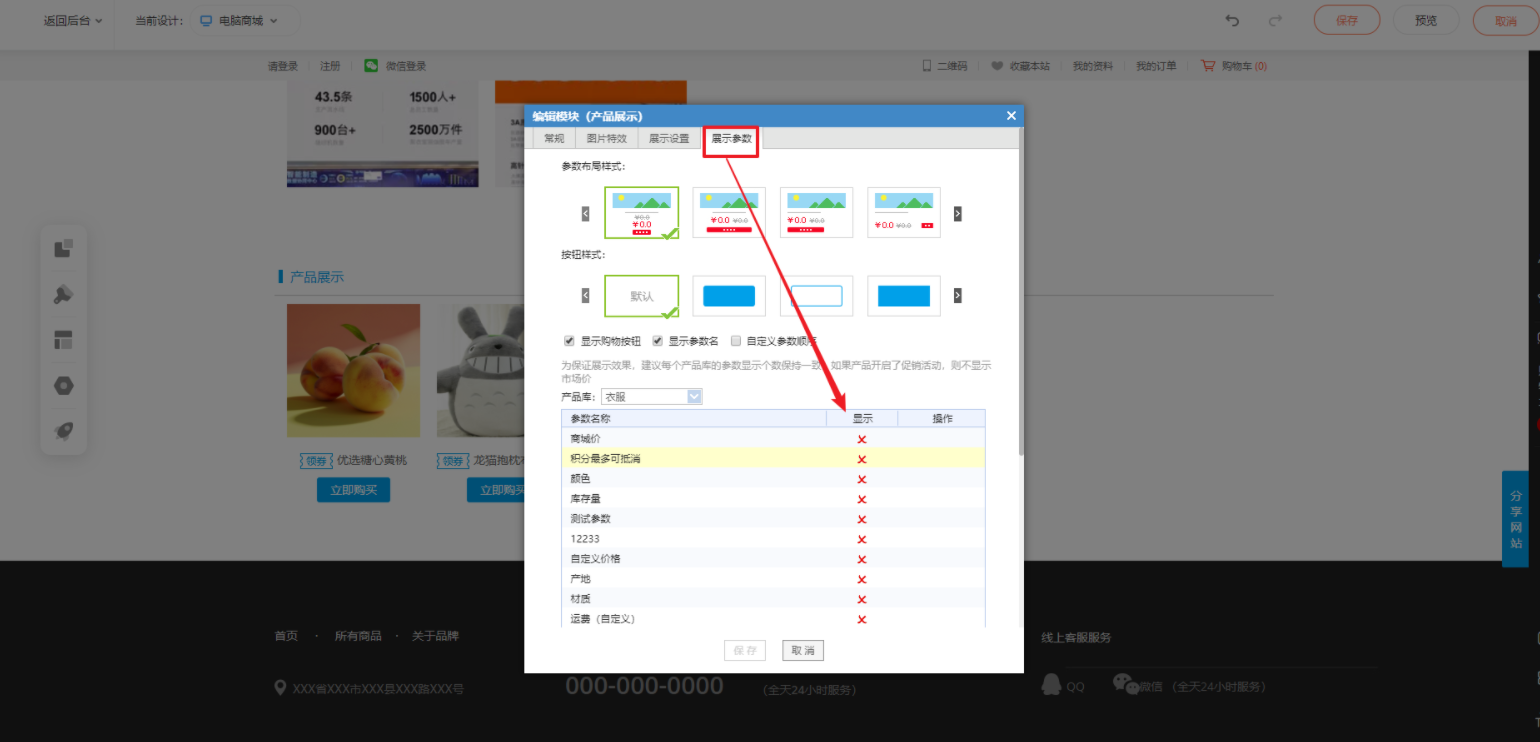Open the paintbrush style tool in the sidebar
The height and width of the screenshot is (742, 1540).
click(x=64, y=294)
